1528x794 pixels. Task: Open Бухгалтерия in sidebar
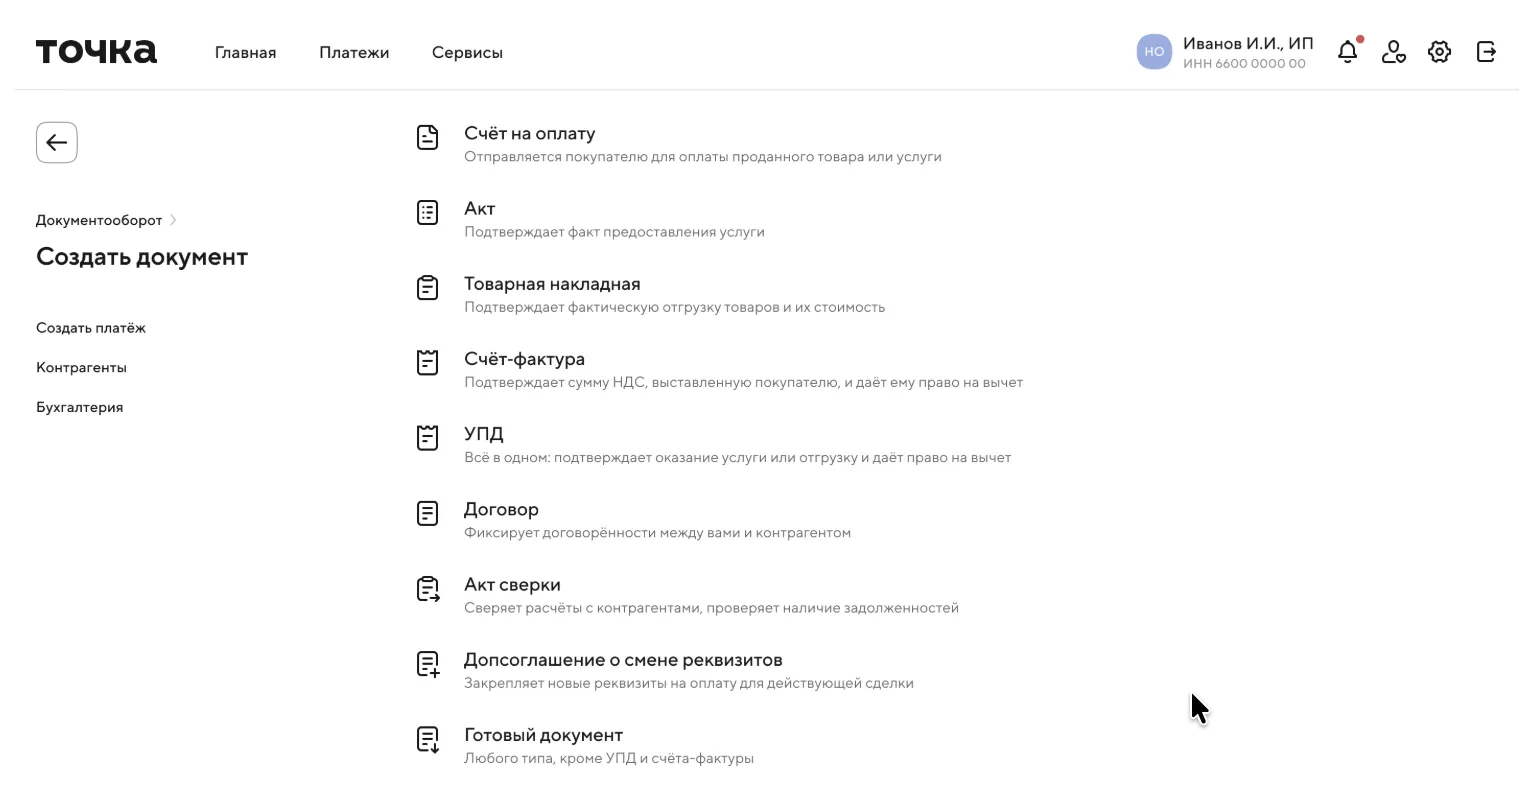80,408
